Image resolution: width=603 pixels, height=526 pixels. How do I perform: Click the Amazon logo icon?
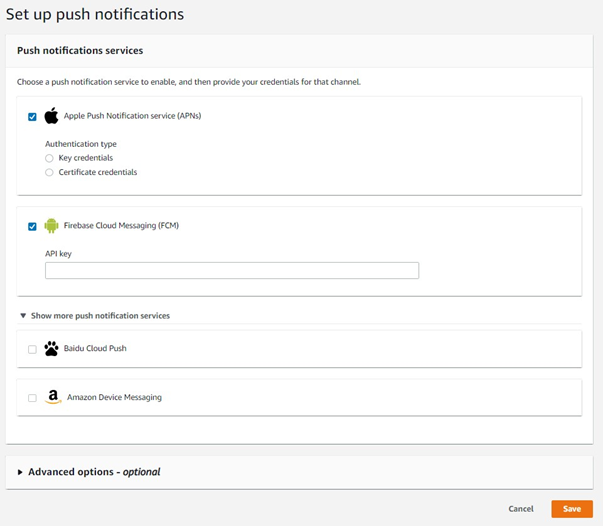click(x=51, y=397)
